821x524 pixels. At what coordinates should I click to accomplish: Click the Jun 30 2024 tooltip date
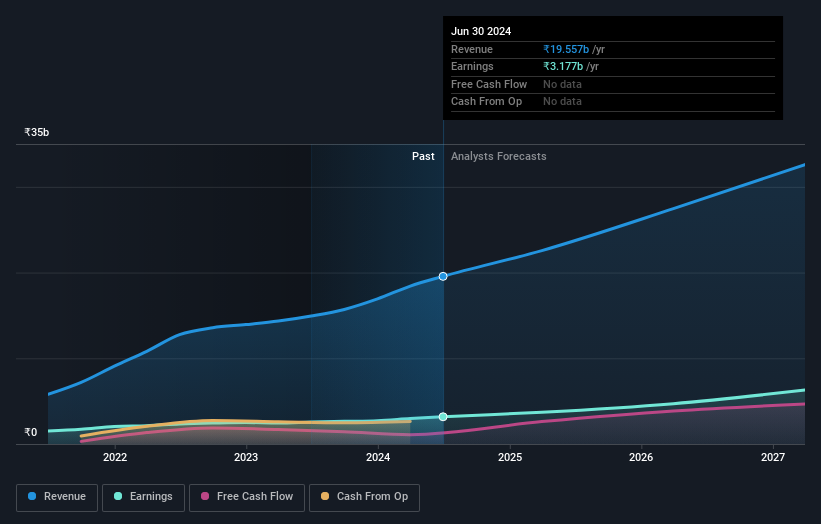[x=481, y=31]
